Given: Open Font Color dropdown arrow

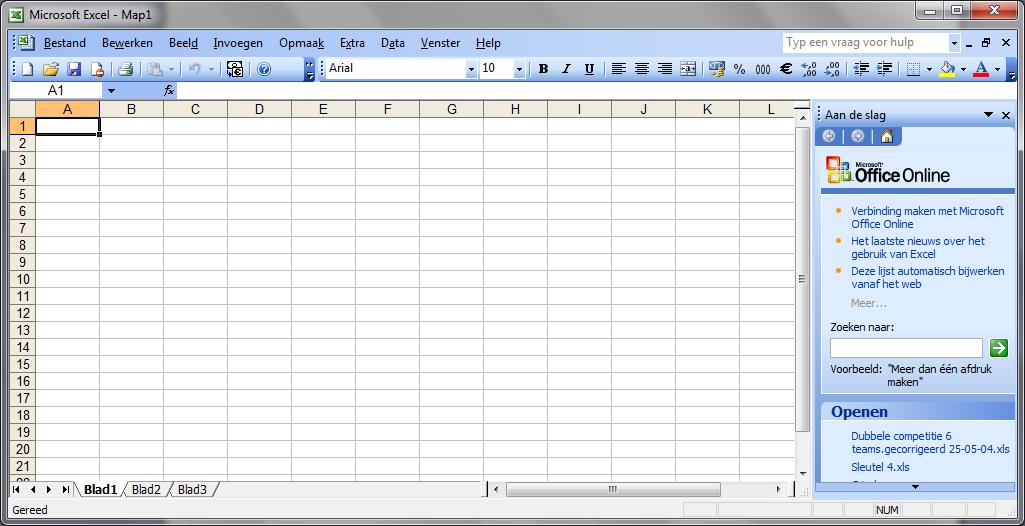Looking at the screenshot, I should coord(998,69).
